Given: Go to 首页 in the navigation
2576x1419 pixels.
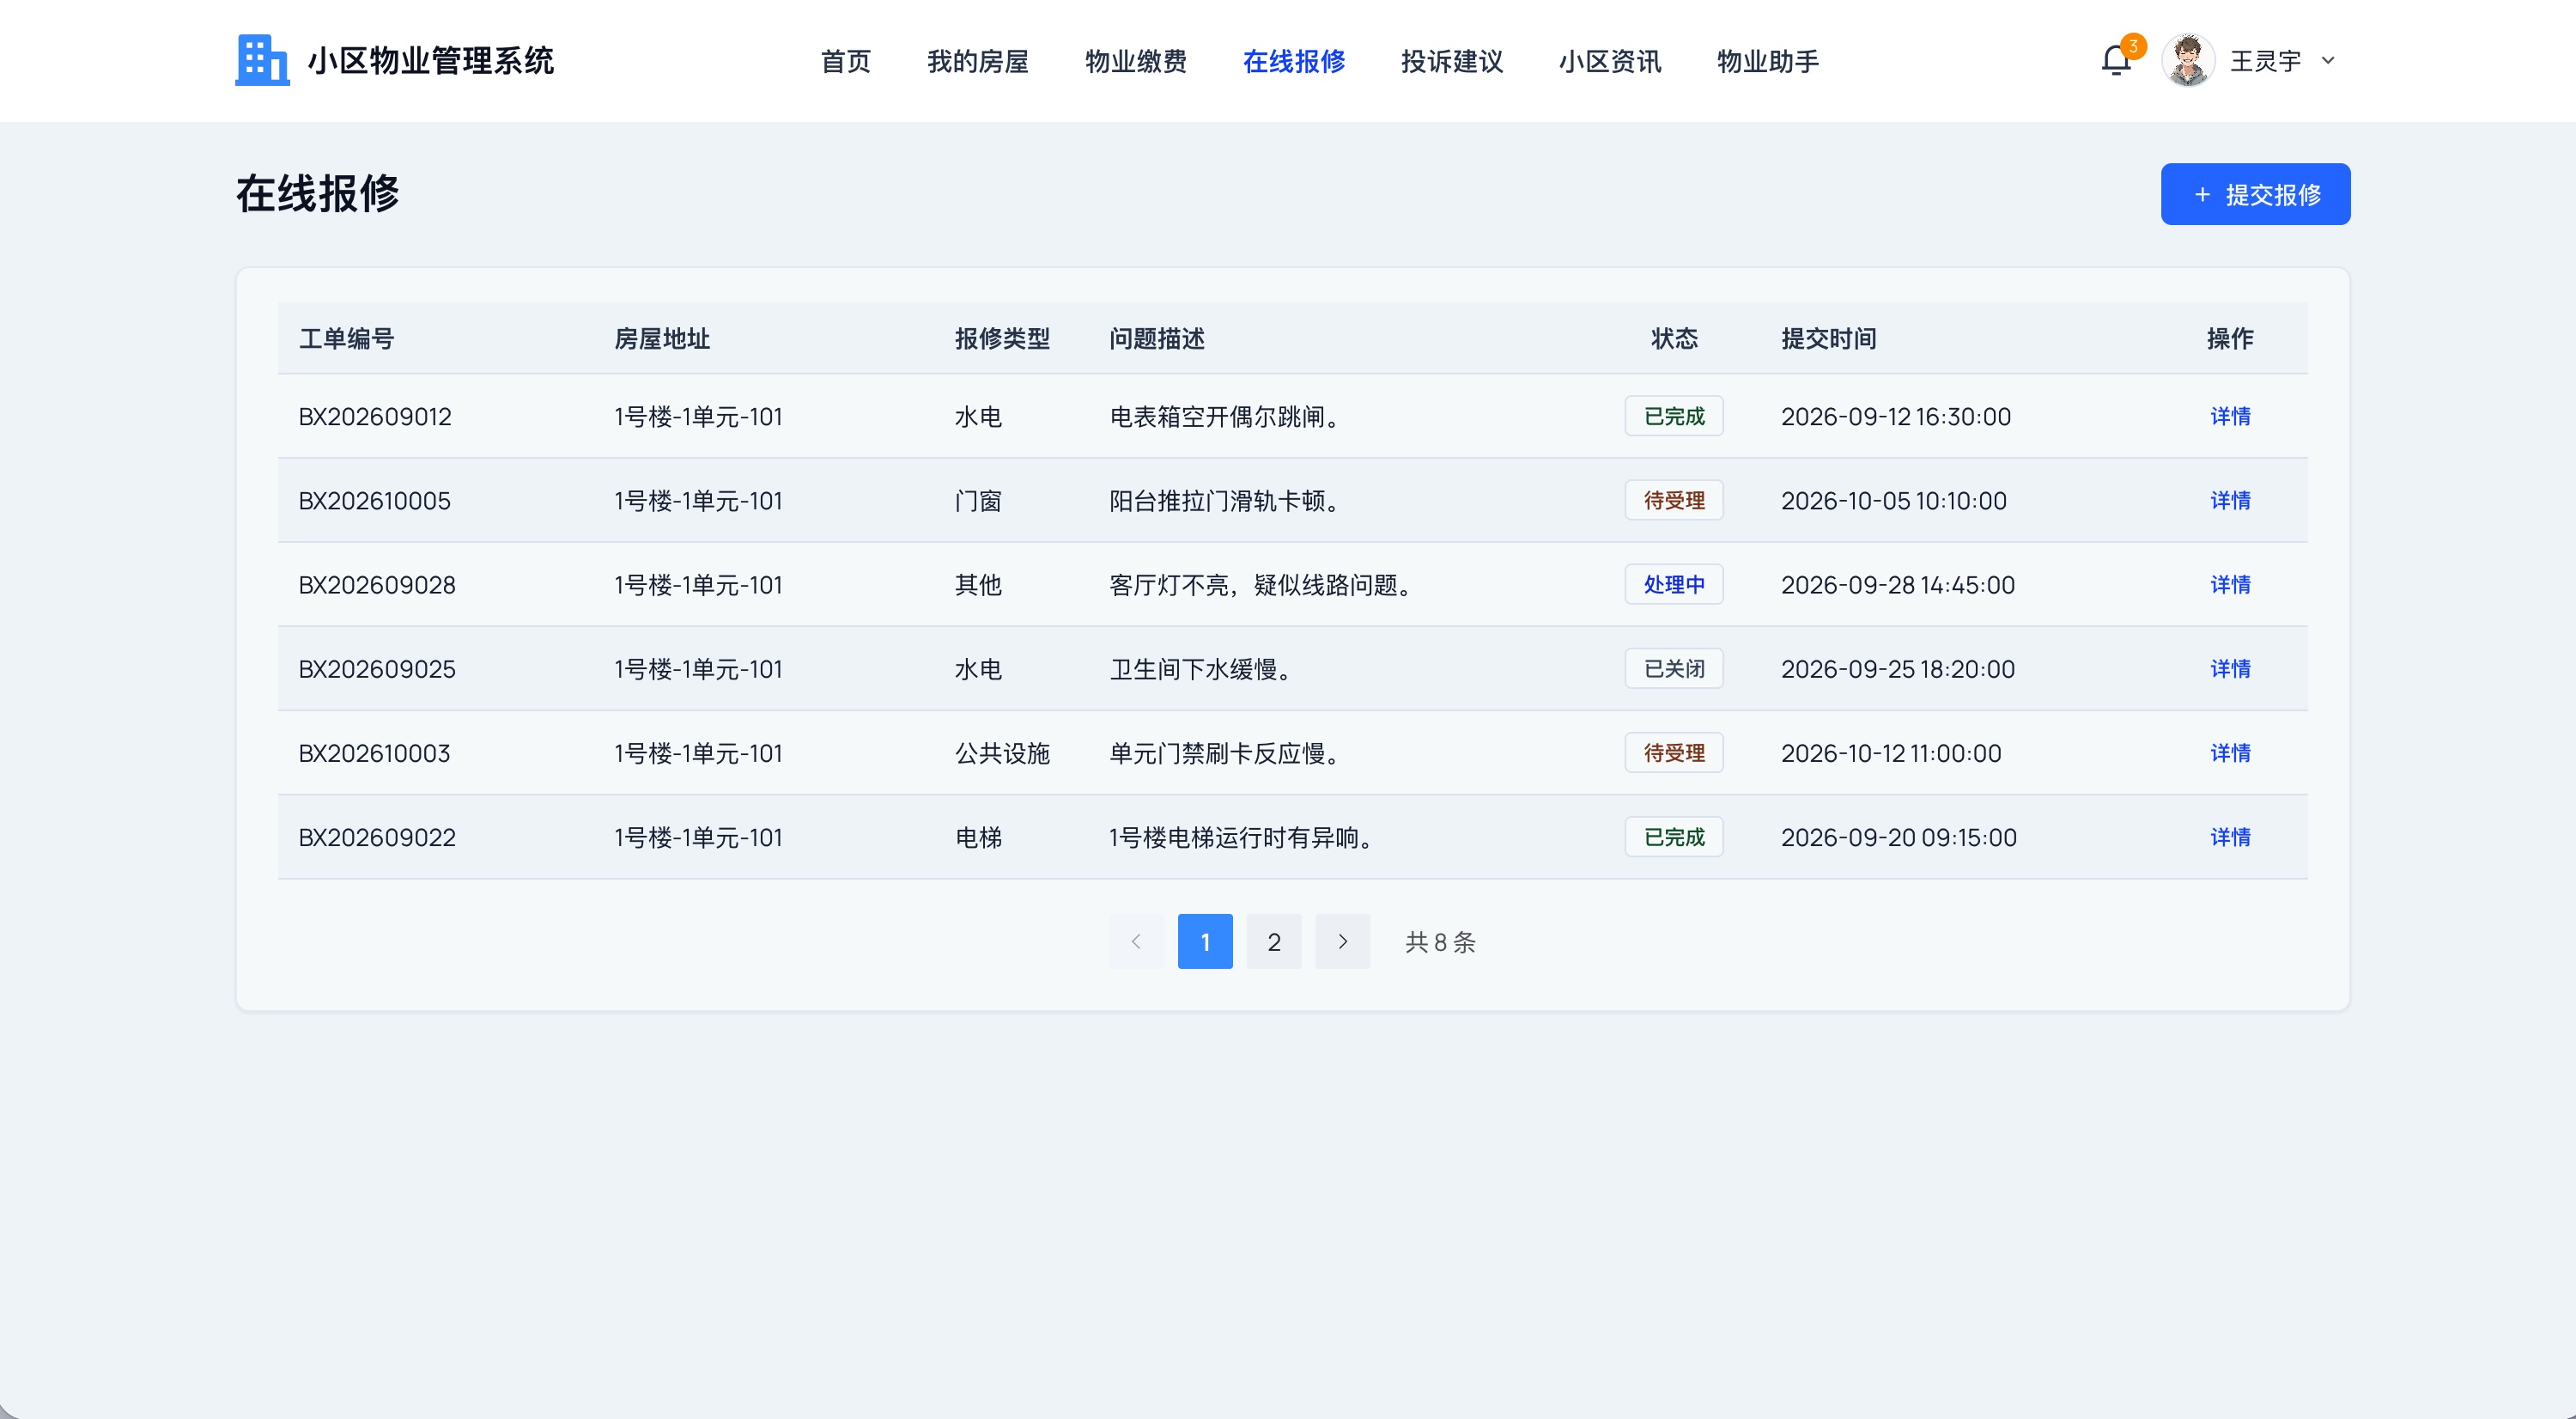Looking at the screenshot, I should (x=845, y=62).
